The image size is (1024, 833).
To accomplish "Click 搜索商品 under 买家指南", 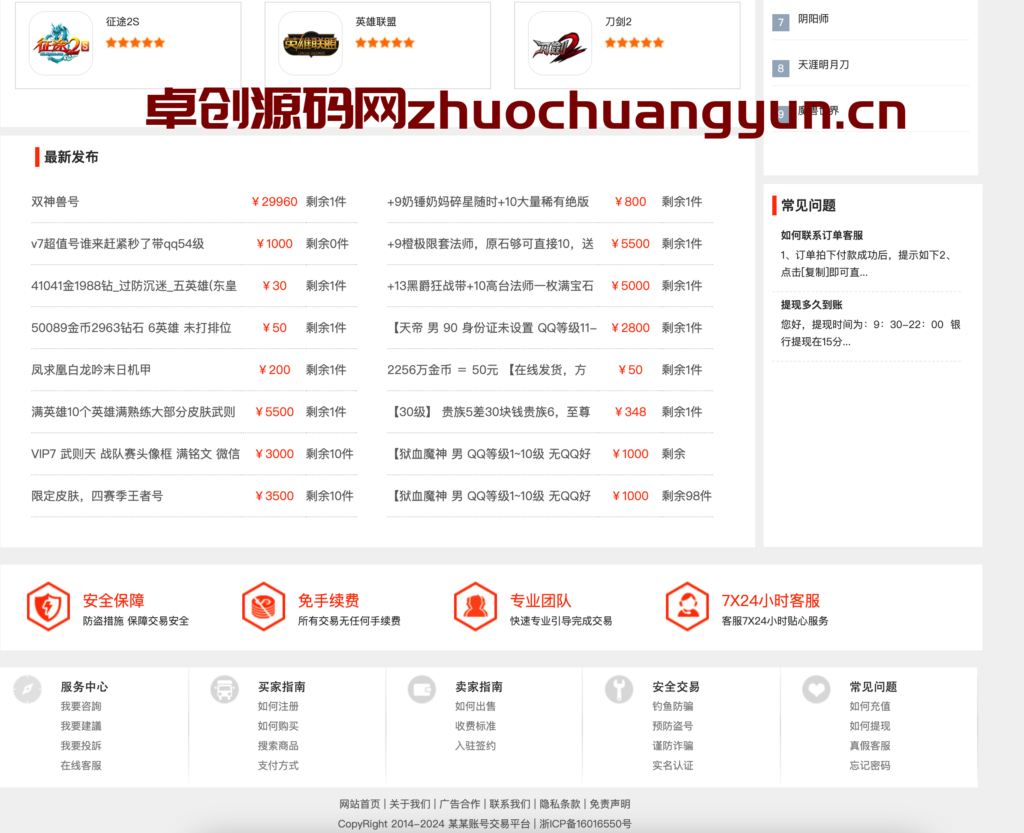I will click(278, 746).
